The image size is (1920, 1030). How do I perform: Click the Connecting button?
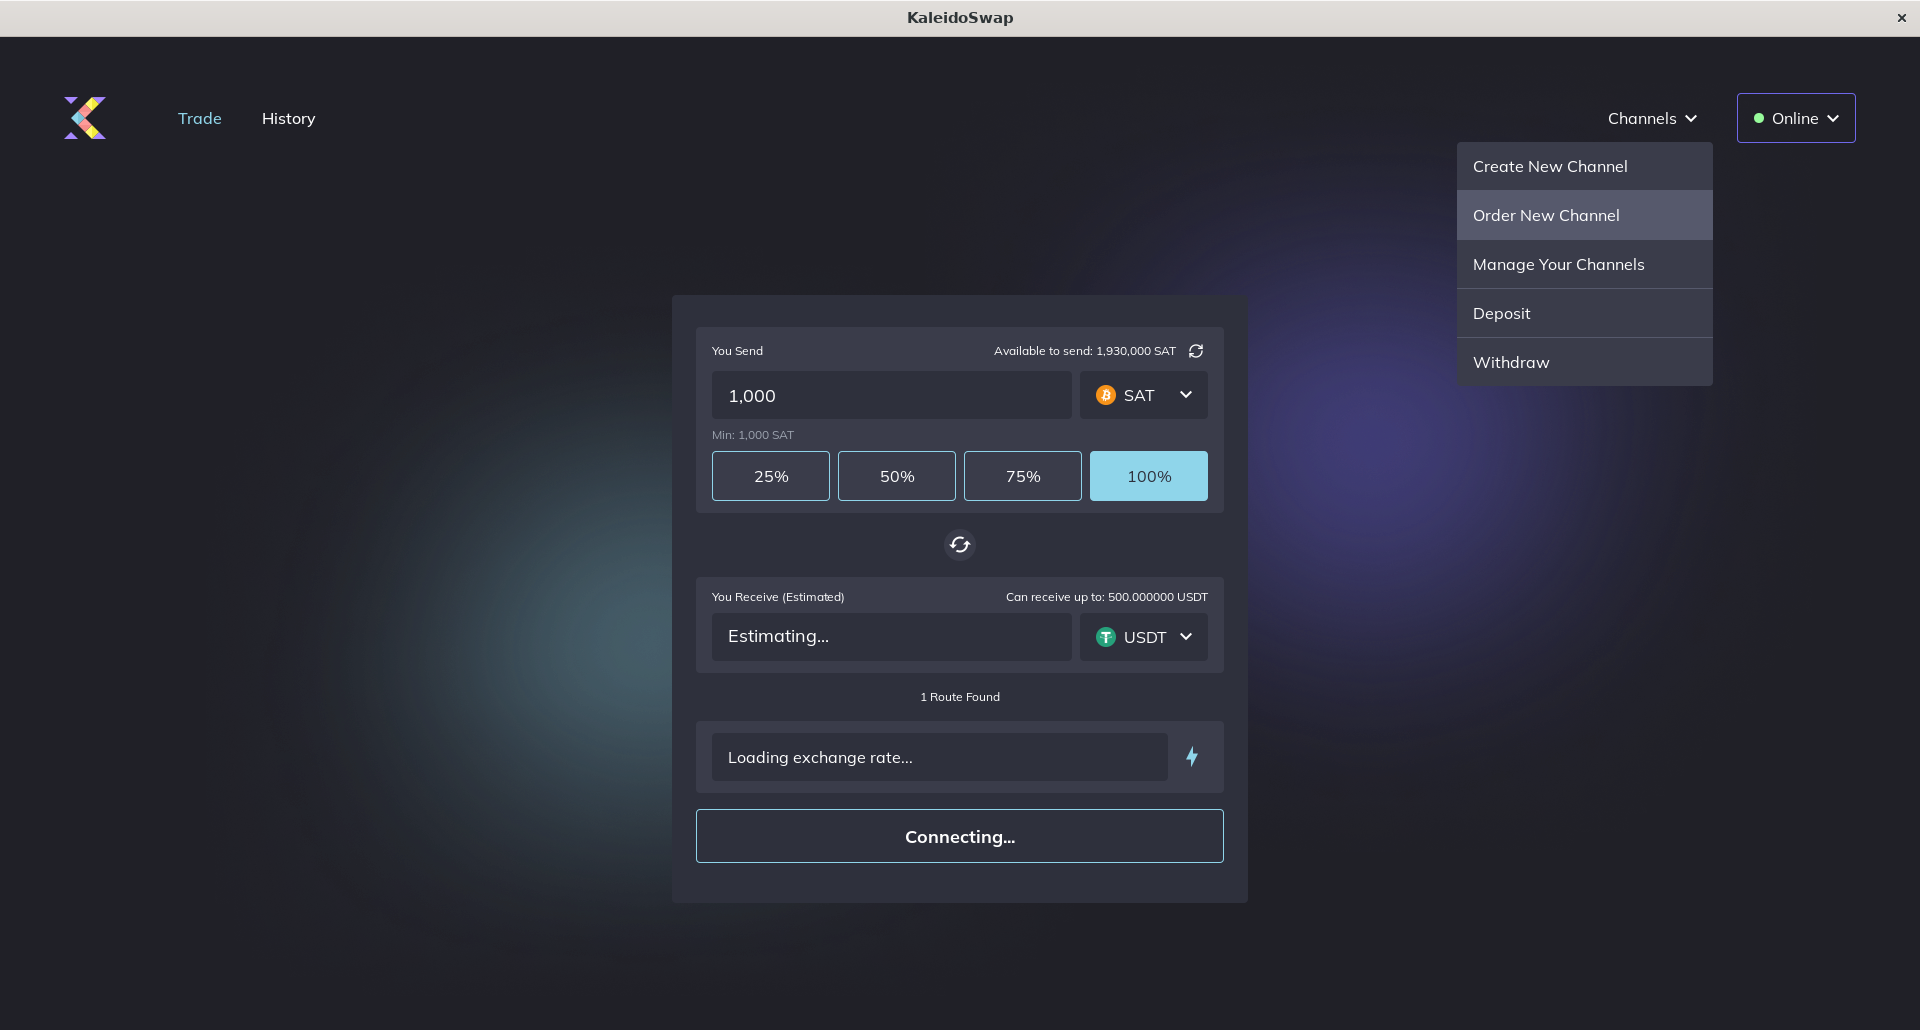(960, 836)
